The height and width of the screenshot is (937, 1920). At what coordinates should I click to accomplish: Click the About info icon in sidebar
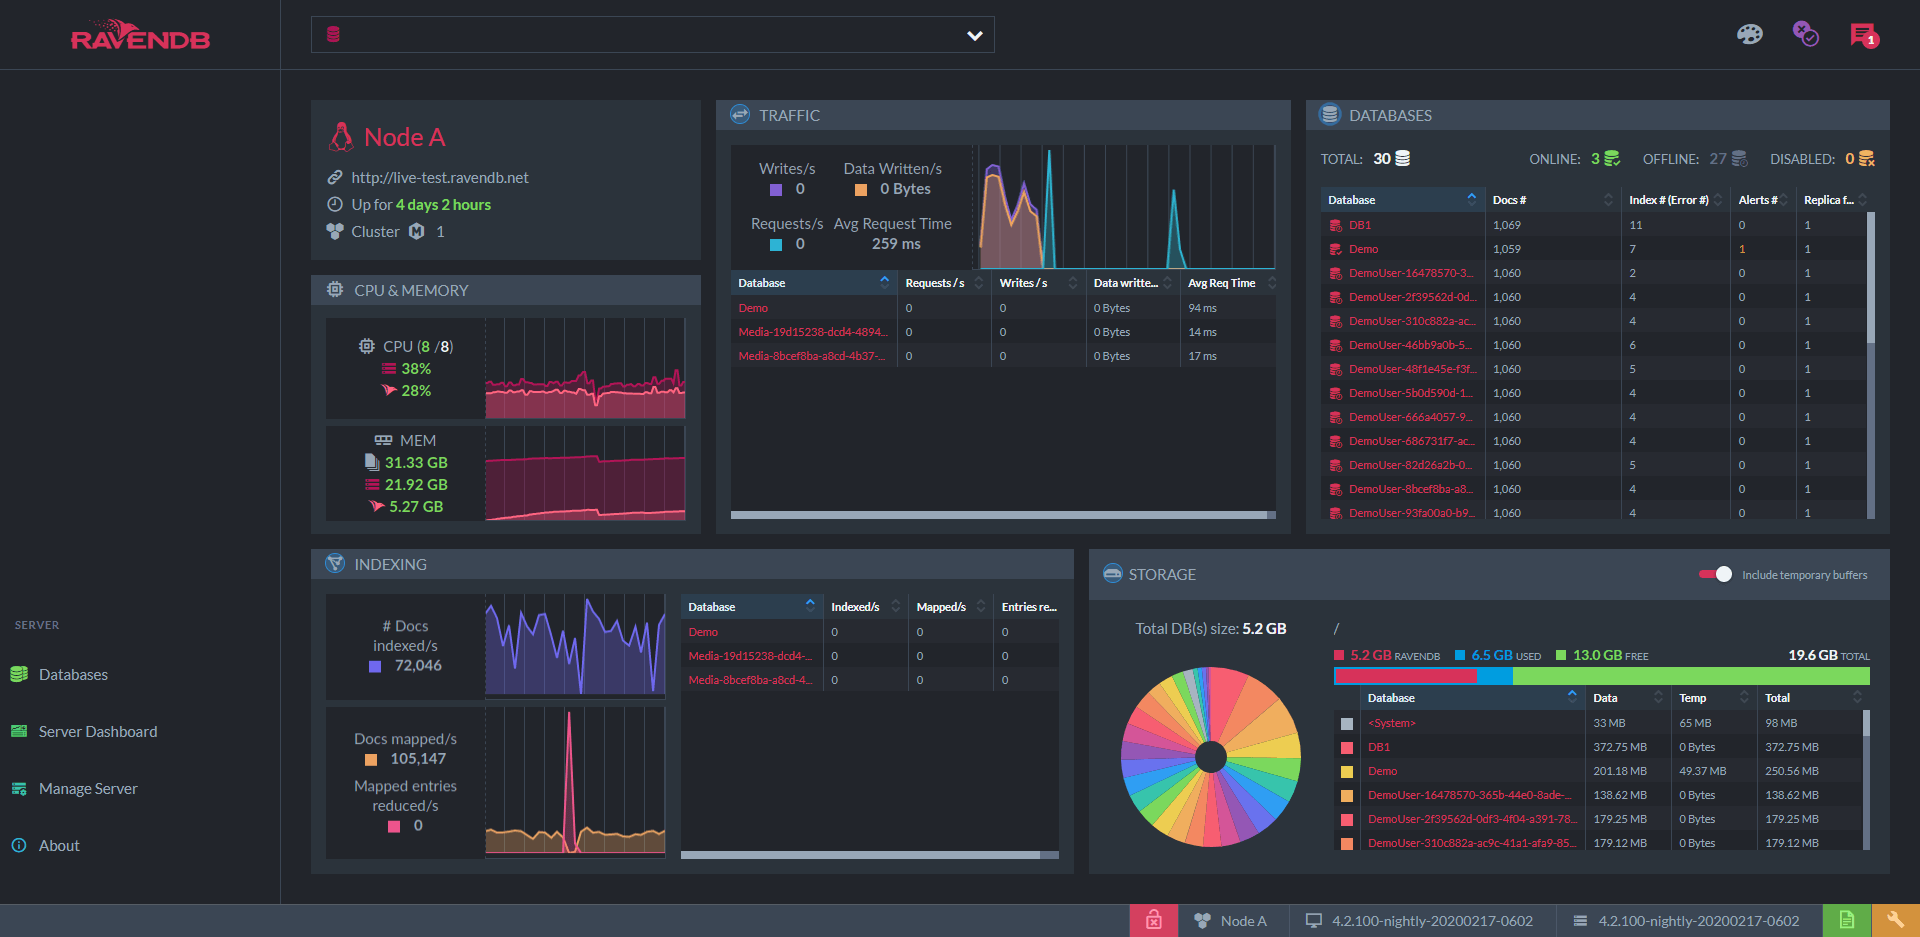[19, 845]
